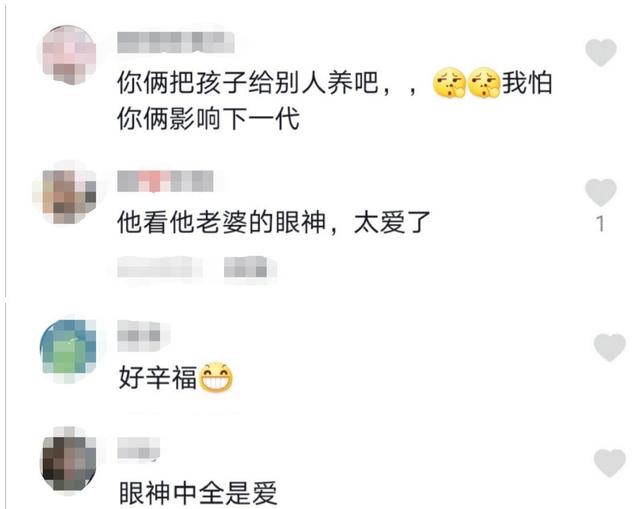This screenshot has height=509, width=640.
Task: Tap the first crying emoji in top comment
Action: point(449,83)
